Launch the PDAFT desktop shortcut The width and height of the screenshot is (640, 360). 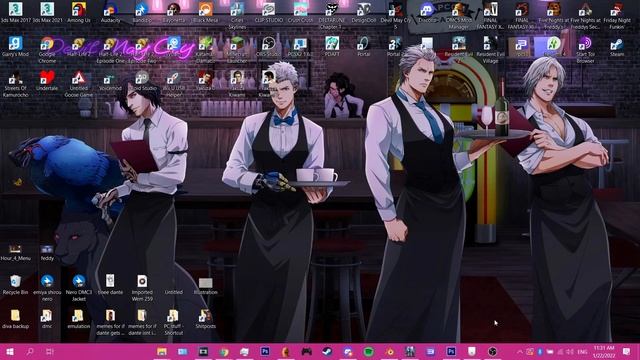(332, 47)
